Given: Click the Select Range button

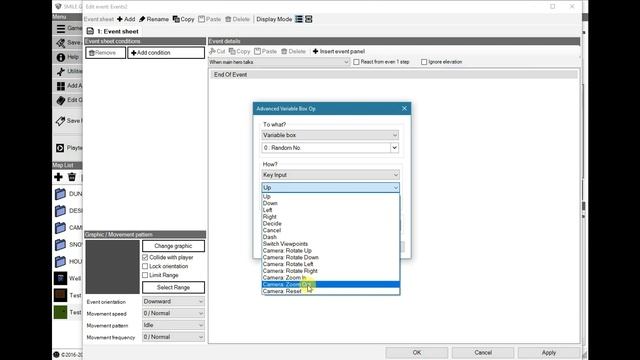Looking at the screenshot, I should click(173, 287).
